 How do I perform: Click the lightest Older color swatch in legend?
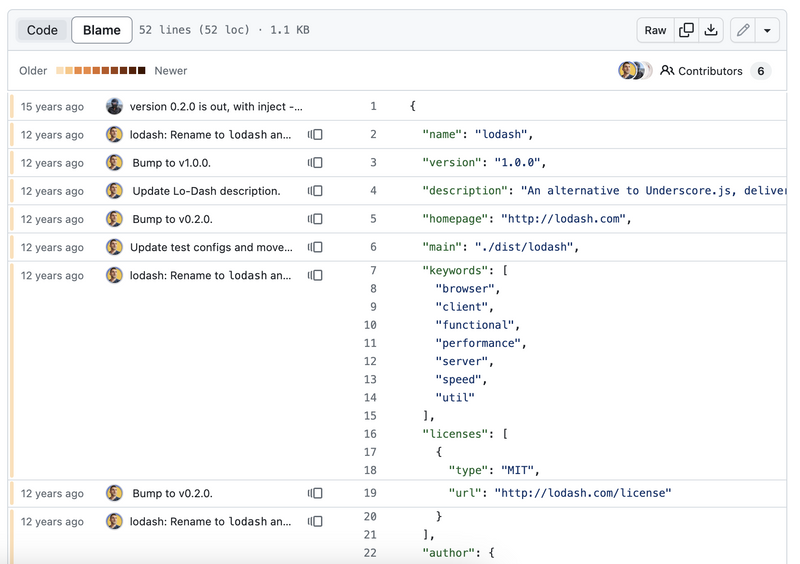60,70
